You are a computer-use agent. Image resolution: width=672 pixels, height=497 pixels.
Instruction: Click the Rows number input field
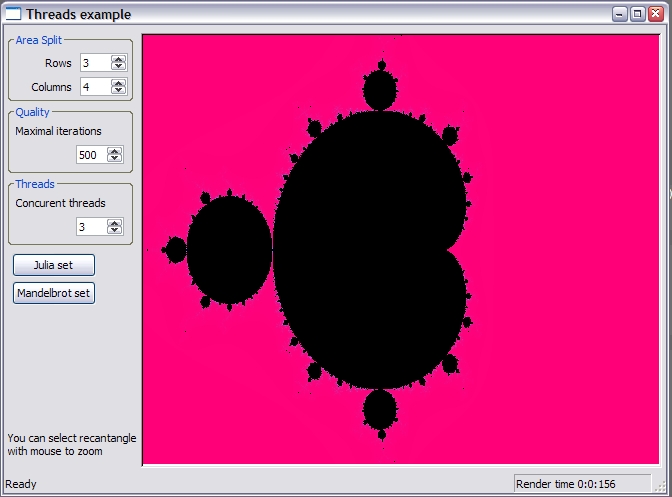(95, 63)
